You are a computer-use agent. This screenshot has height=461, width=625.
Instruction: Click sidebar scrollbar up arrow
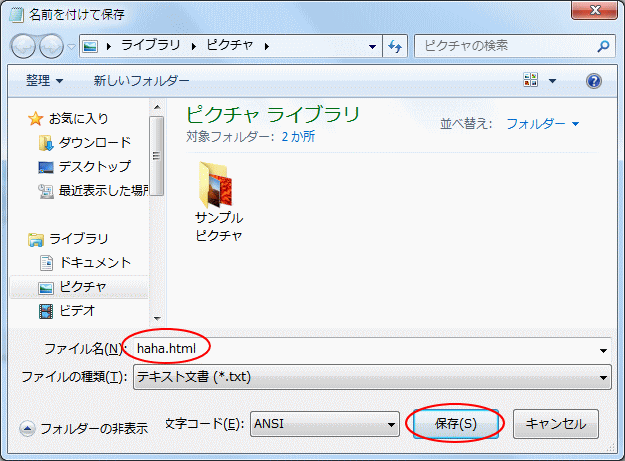pyautogui.click(x=157, y=107)
